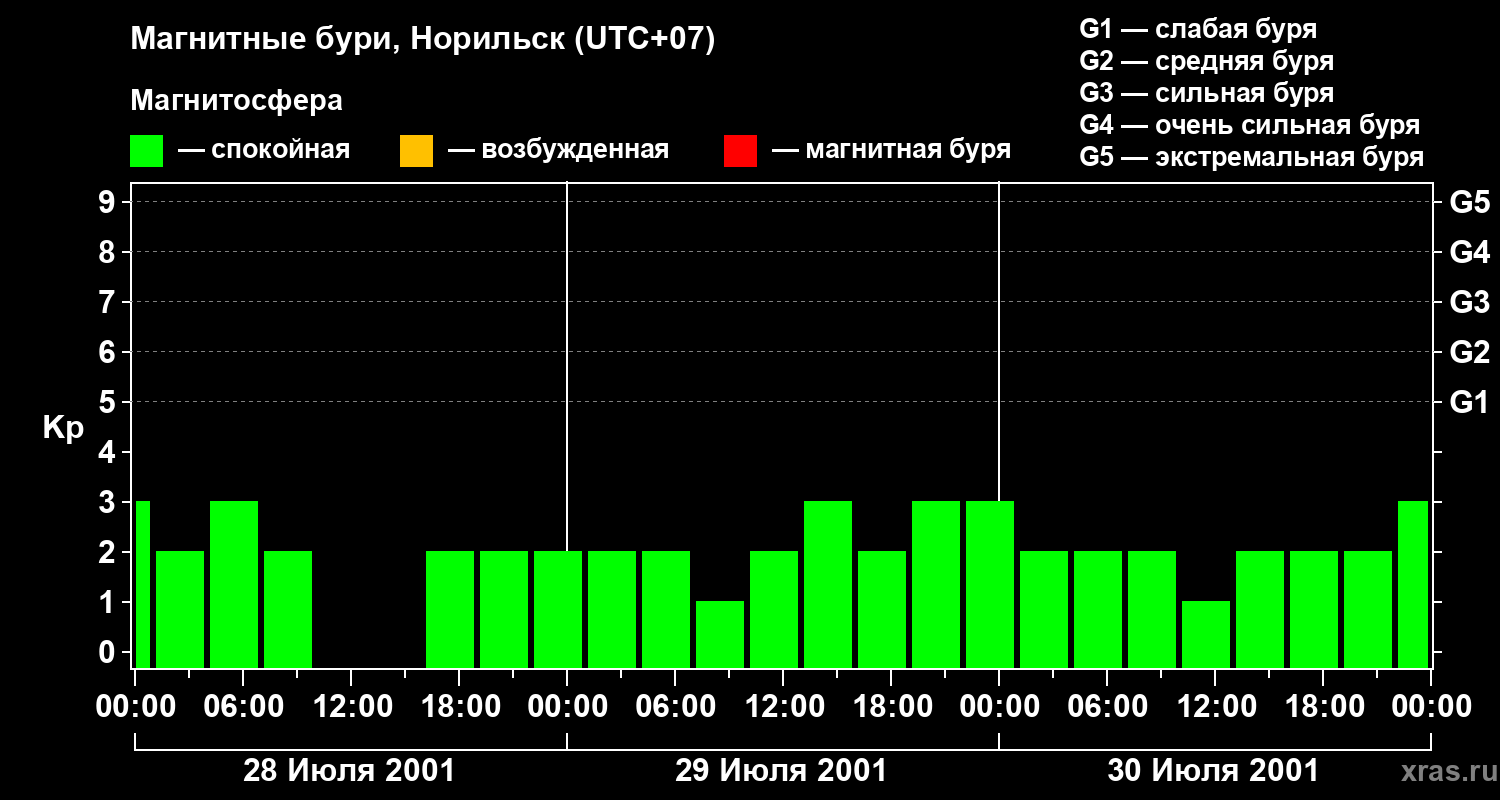Click the 12:00 time label for 28 July
The height and width of the screenshot is (800, 1500).
click(x=351, y=707)
